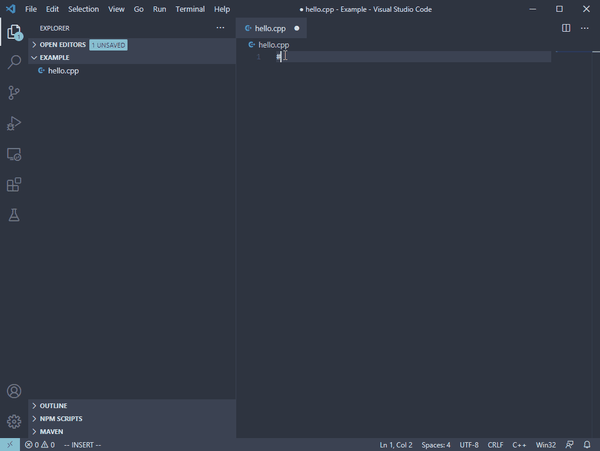600x451 pixels.
Task: Open the Accounts menu icon
Action: tap(14, 391)
